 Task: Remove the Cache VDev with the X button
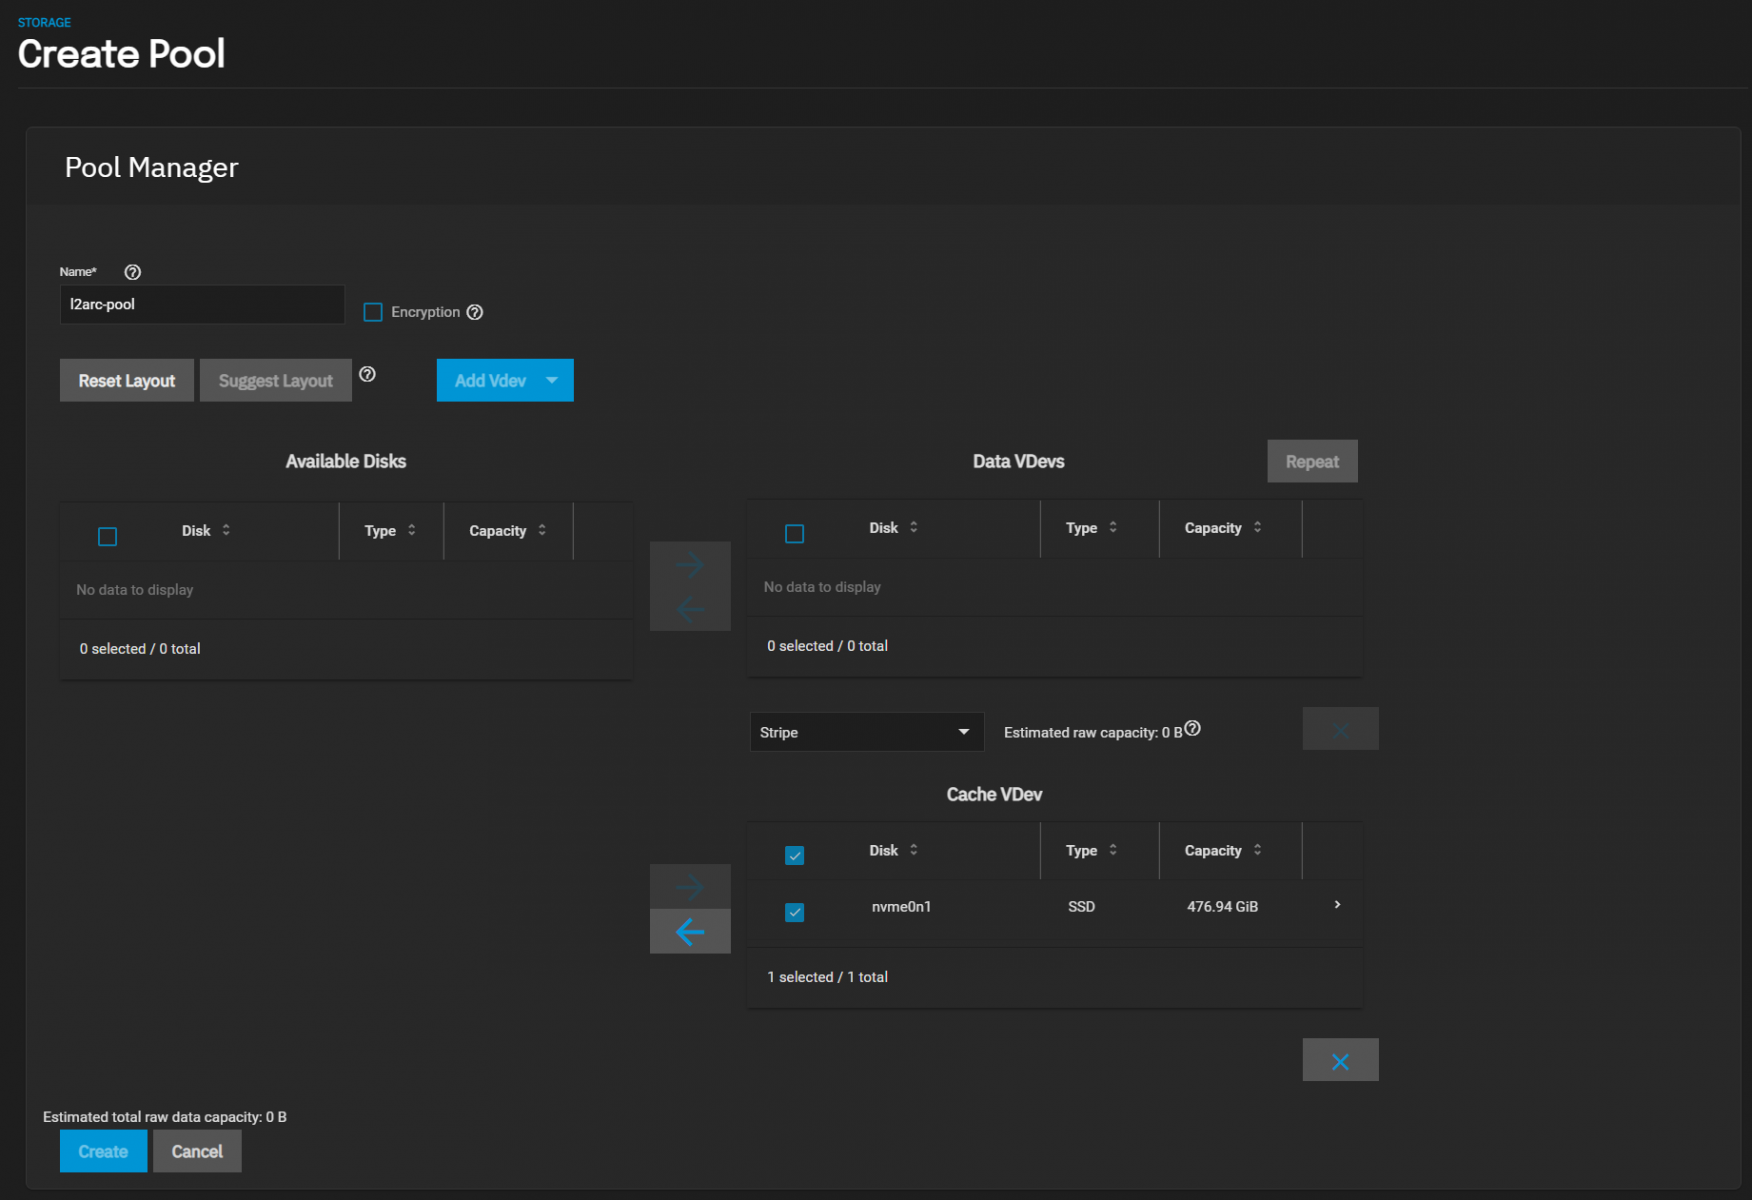point(1340,1061)
